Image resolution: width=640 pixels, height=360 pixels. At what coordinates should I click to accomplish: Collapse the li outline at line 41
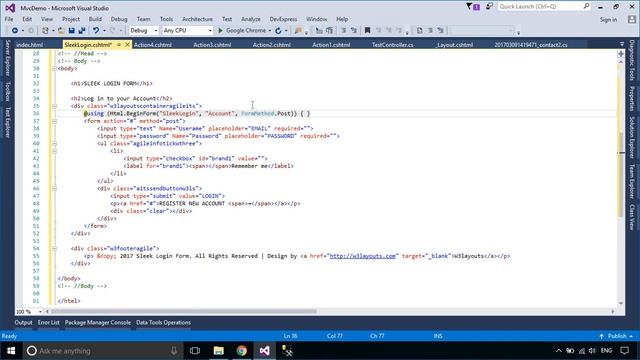[54, 151]
